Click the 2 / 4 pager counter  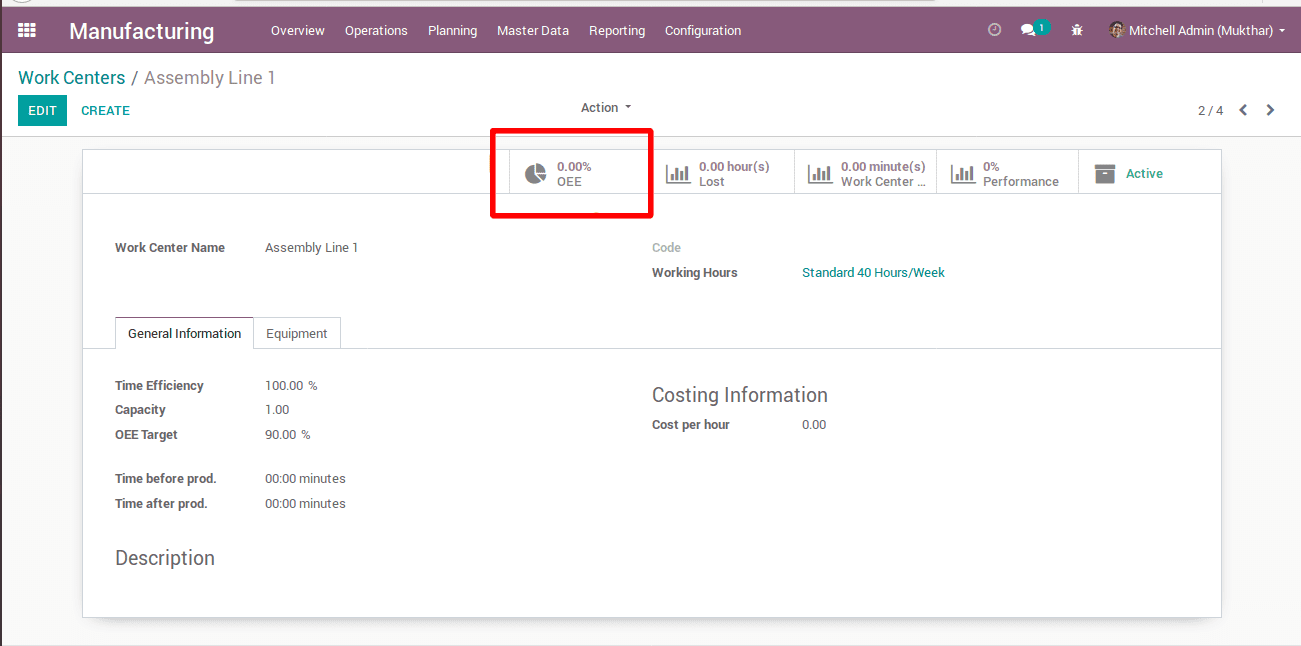point(1210,110)
